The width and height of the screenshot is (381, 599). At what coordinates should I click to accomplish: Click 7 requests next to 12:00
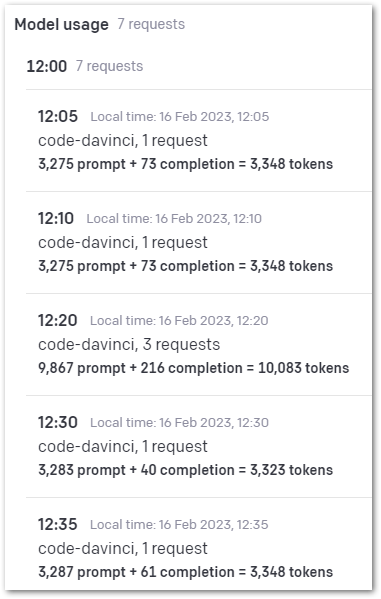[x=109, y=66]
